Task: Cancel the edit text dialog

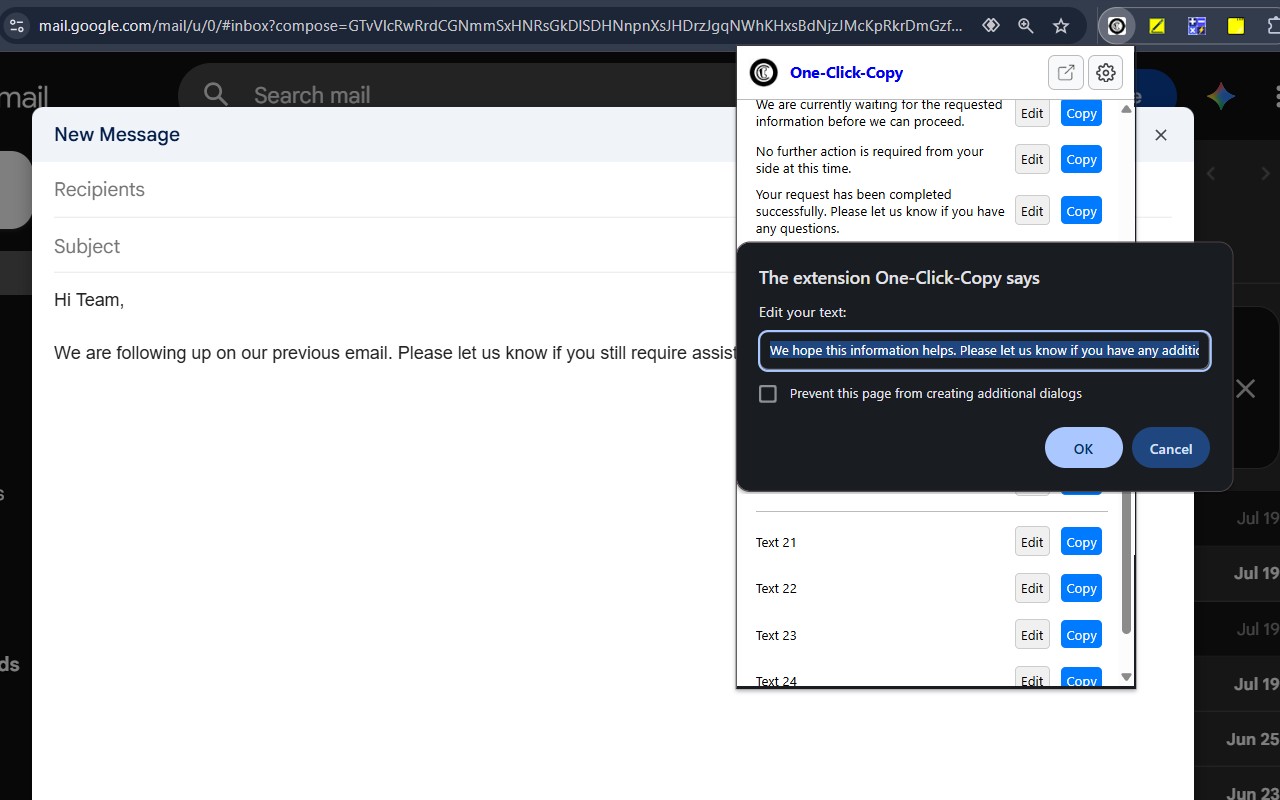Action: pos(1171,449)
